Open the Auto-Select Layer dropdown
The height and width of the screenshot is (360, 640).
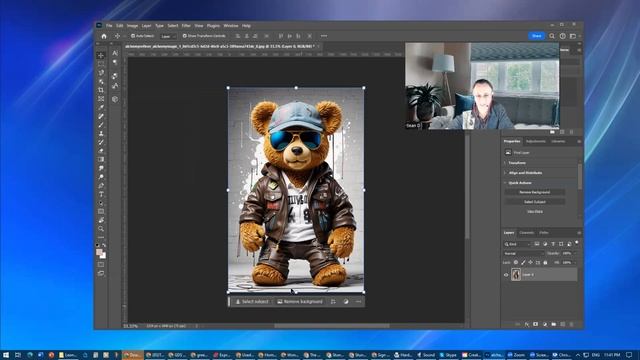click(x=168, y=36)
